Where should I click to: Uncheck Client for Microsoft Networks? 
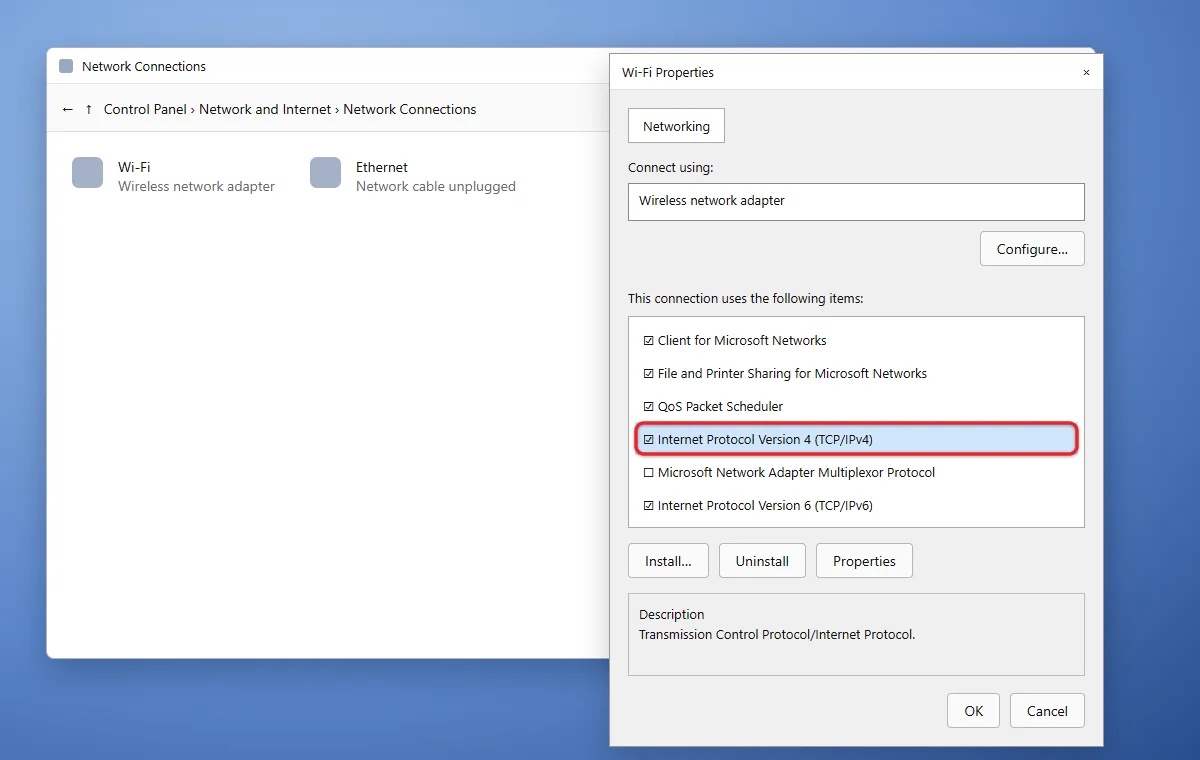coord(648,341)
